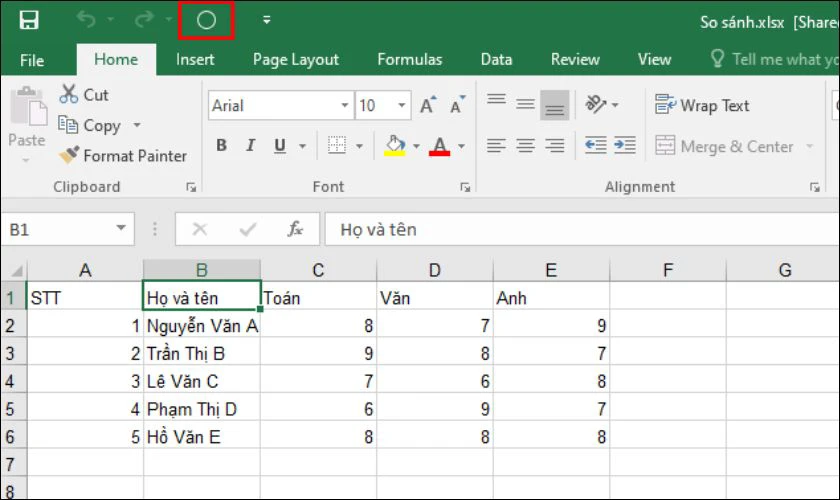
Task: Open the Arial font name dropdown
Action: tap(345, 106)
